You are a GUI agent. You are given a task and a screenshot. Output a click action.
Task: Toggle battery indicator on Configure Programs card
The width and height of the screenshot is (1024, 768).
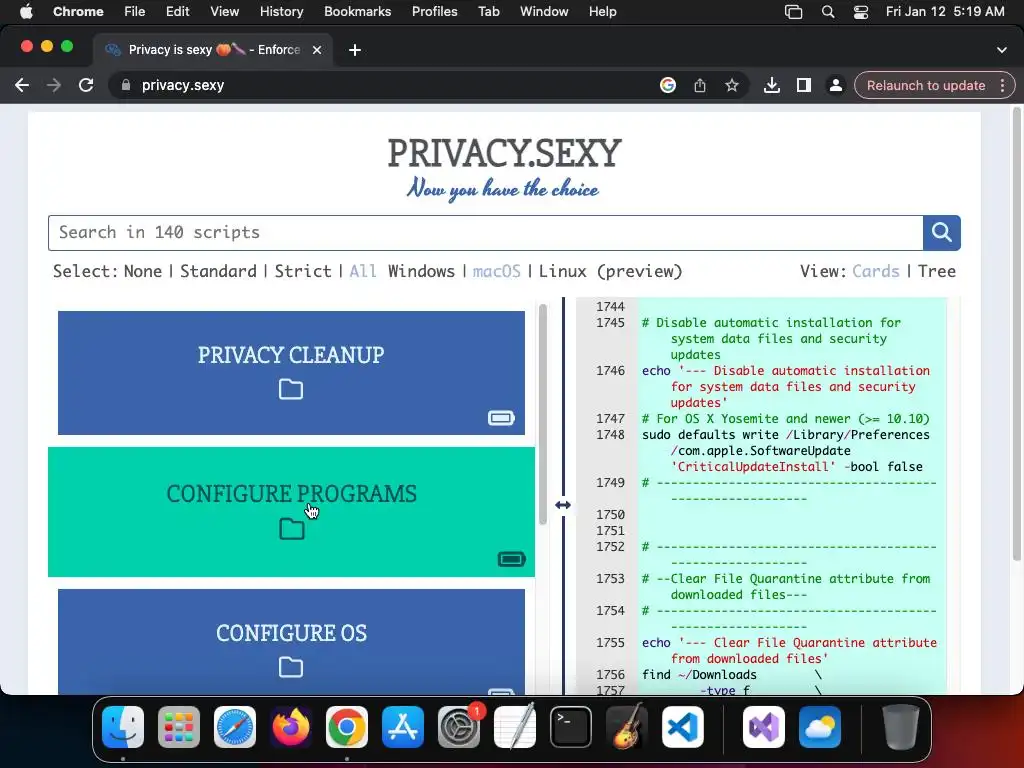pos(511,559)
